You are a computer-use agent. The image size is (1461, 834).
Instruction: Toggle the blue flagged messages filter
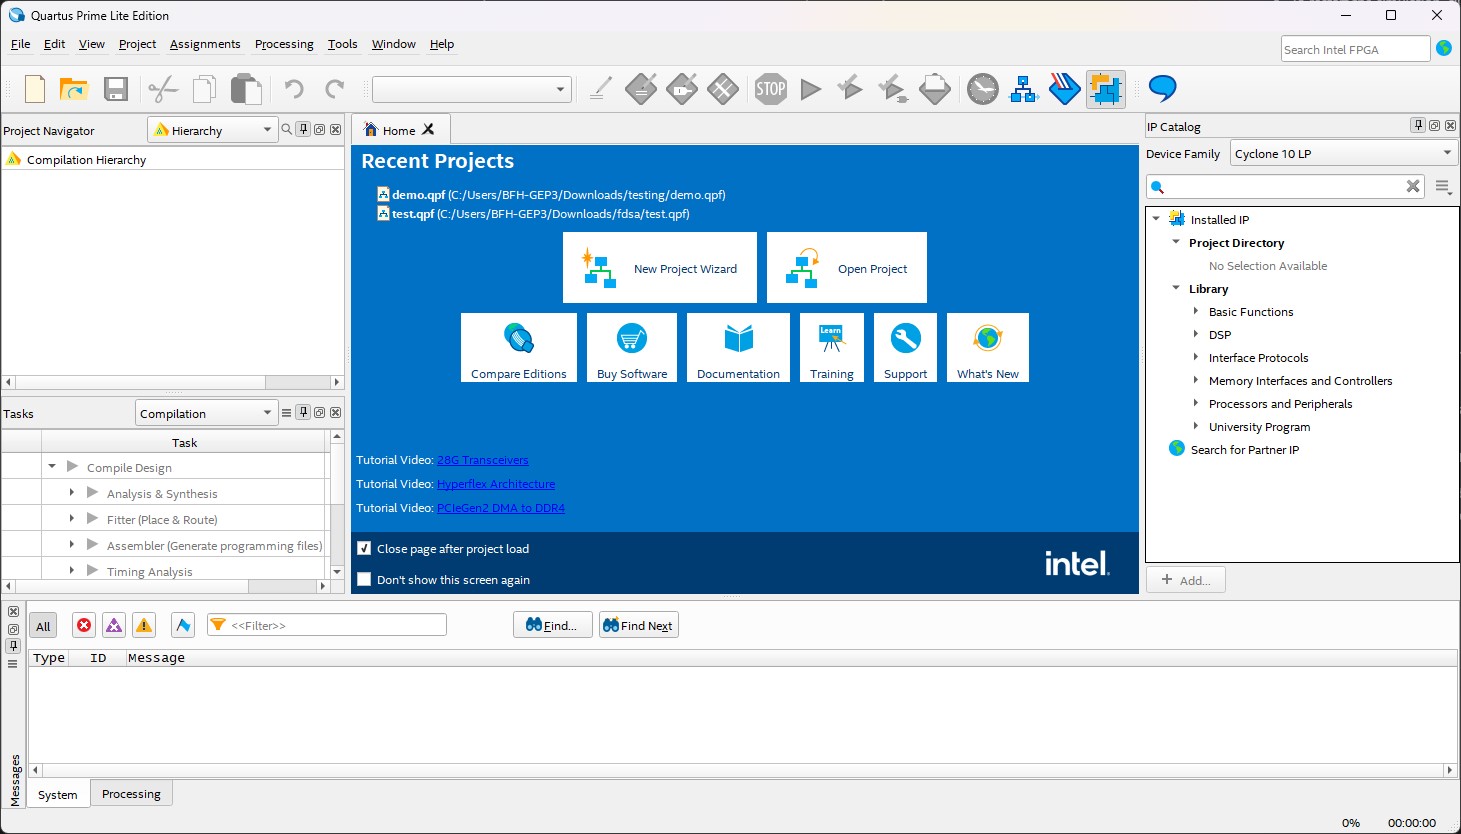point(183,625)
